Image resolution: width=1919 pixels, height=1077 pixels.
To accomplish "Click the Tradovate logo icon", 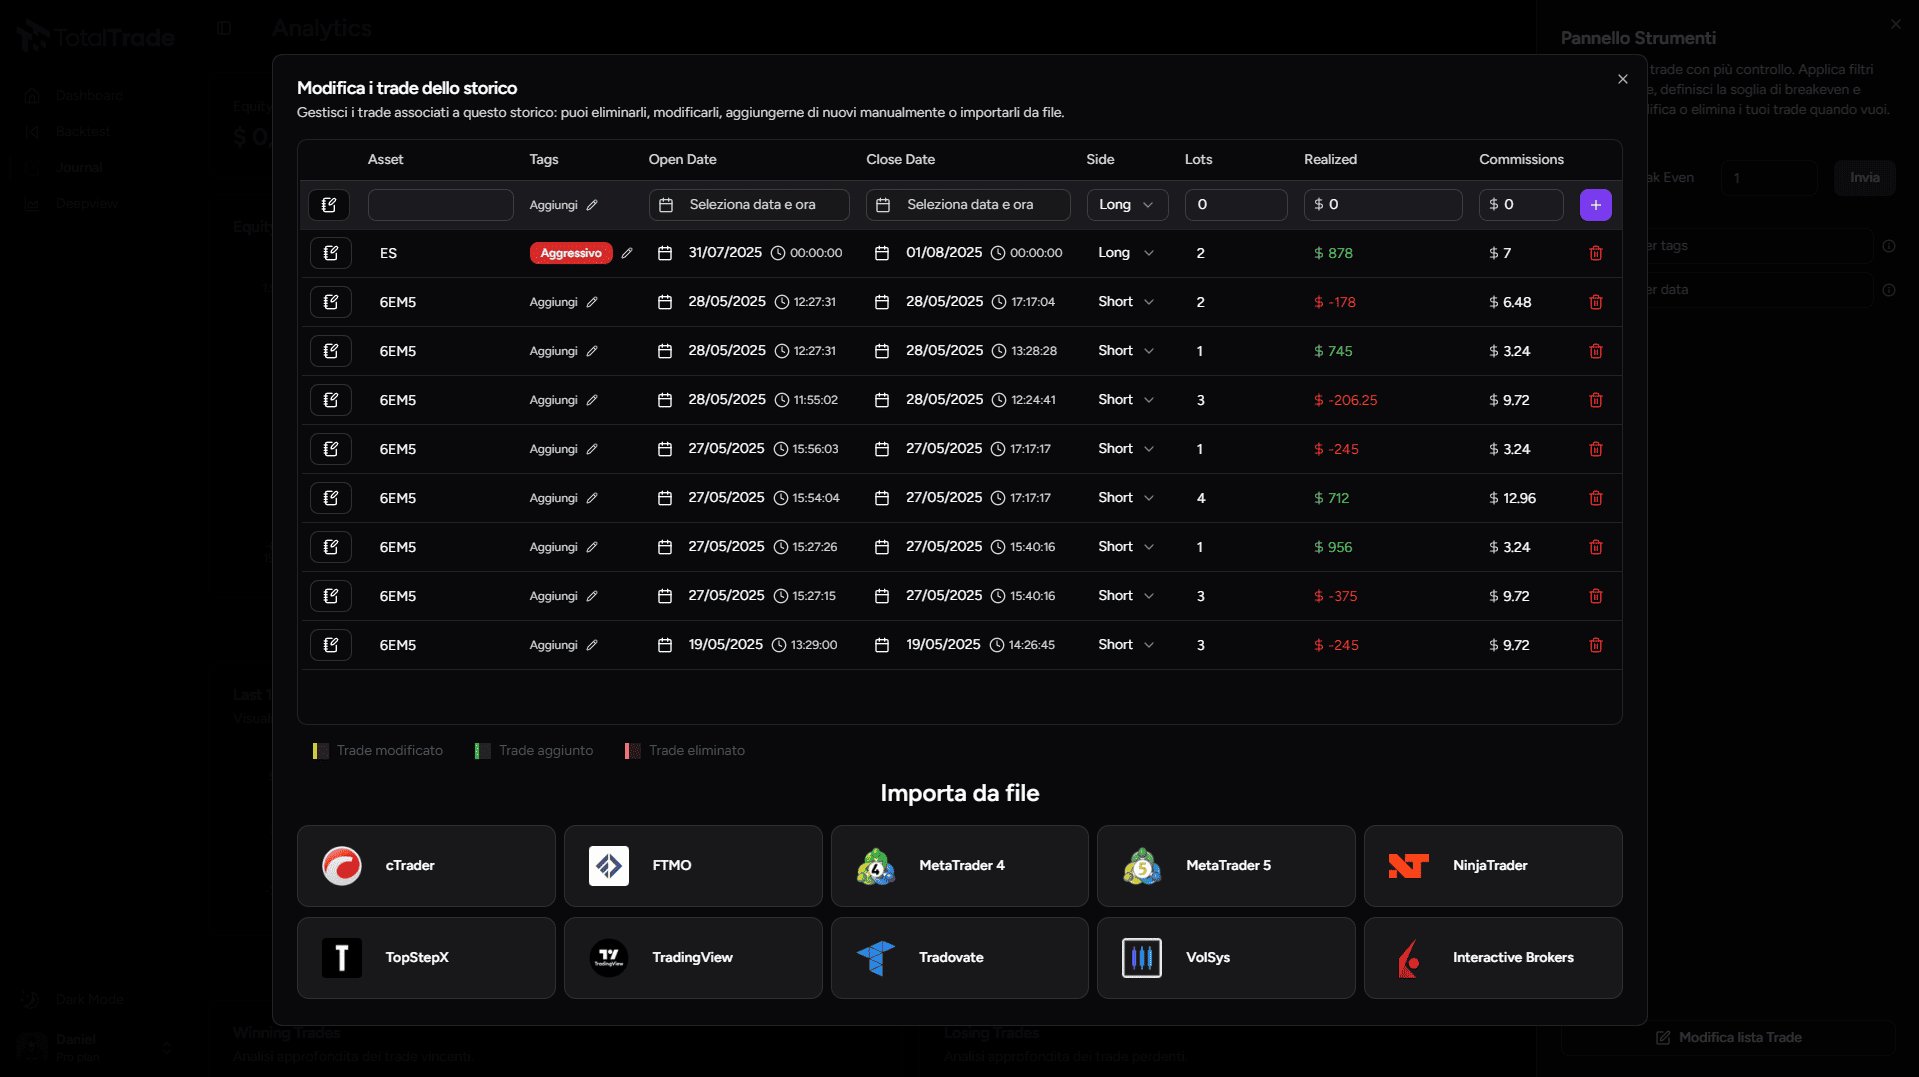I will 876,958.
